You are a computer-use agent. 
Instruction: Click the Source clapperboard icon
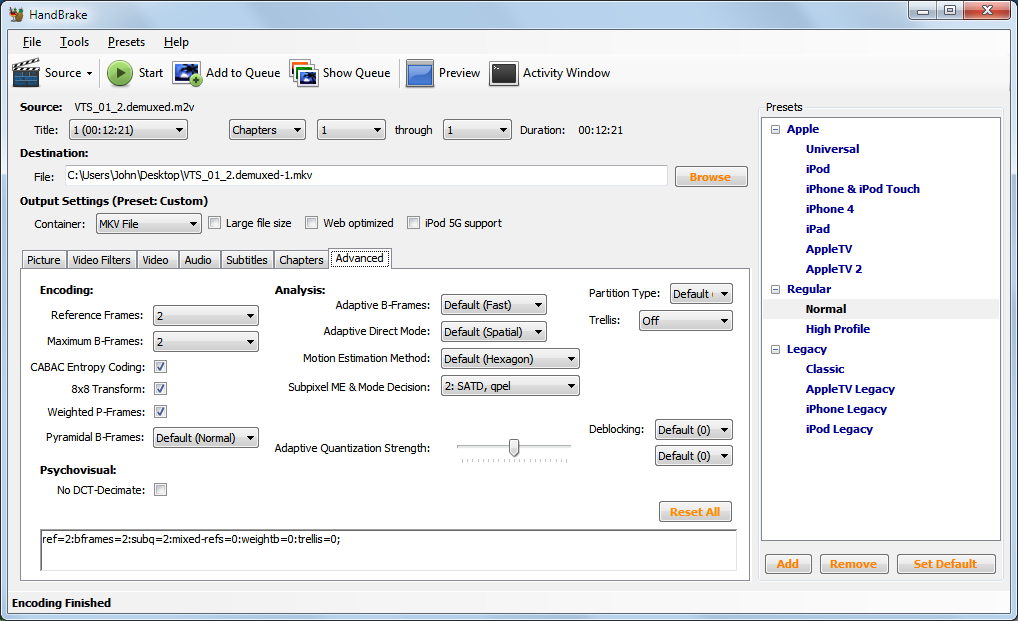click(26, 73)
